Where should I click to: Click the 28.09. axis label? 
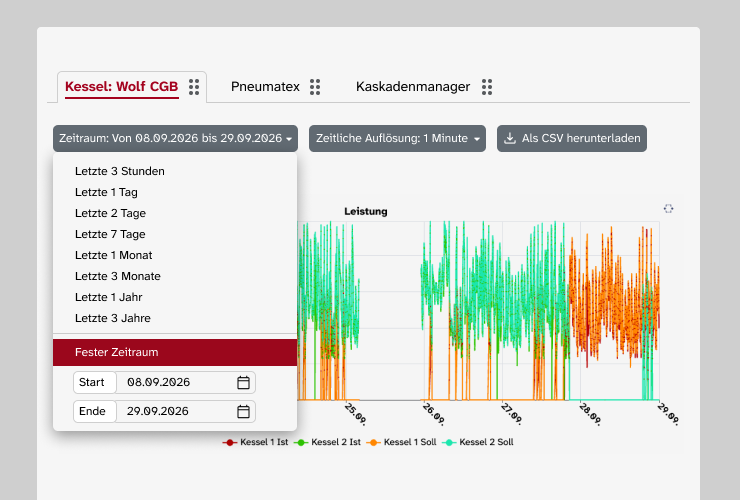tap(589, 414)
